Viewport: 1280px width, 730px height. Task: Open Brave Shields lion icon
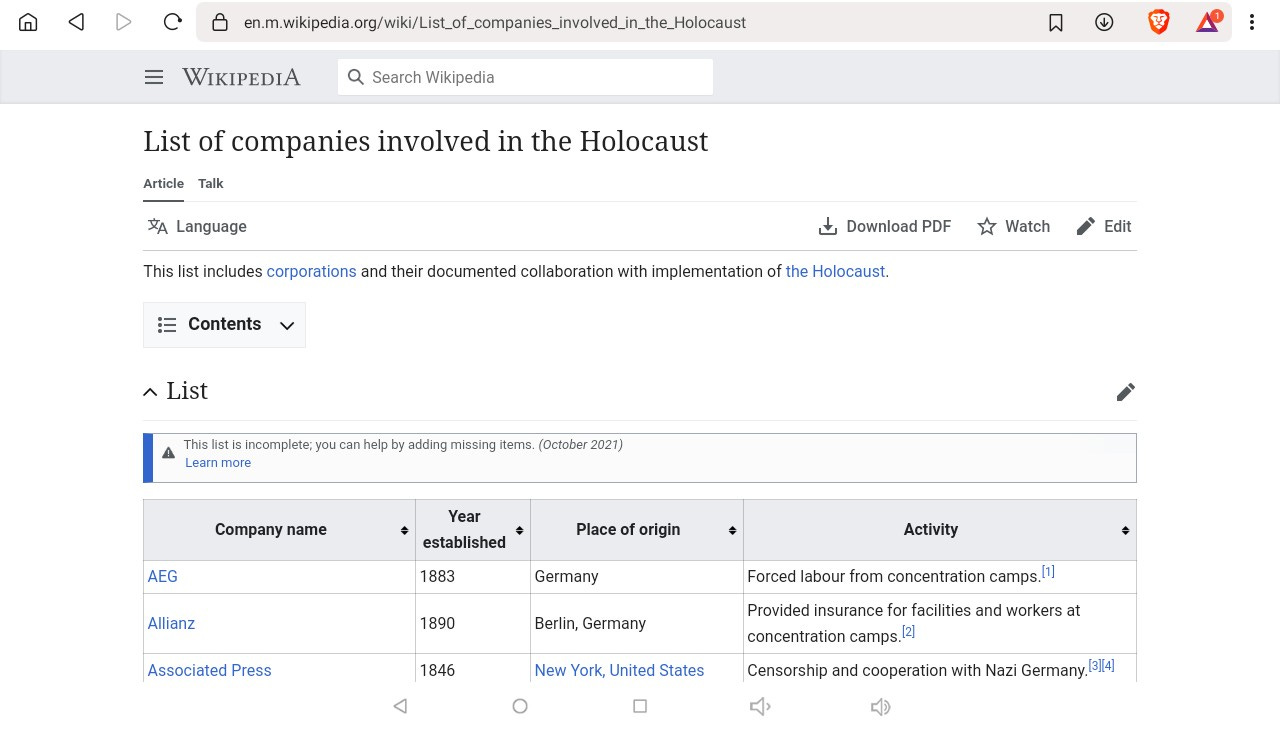[x=1158, y=22]
